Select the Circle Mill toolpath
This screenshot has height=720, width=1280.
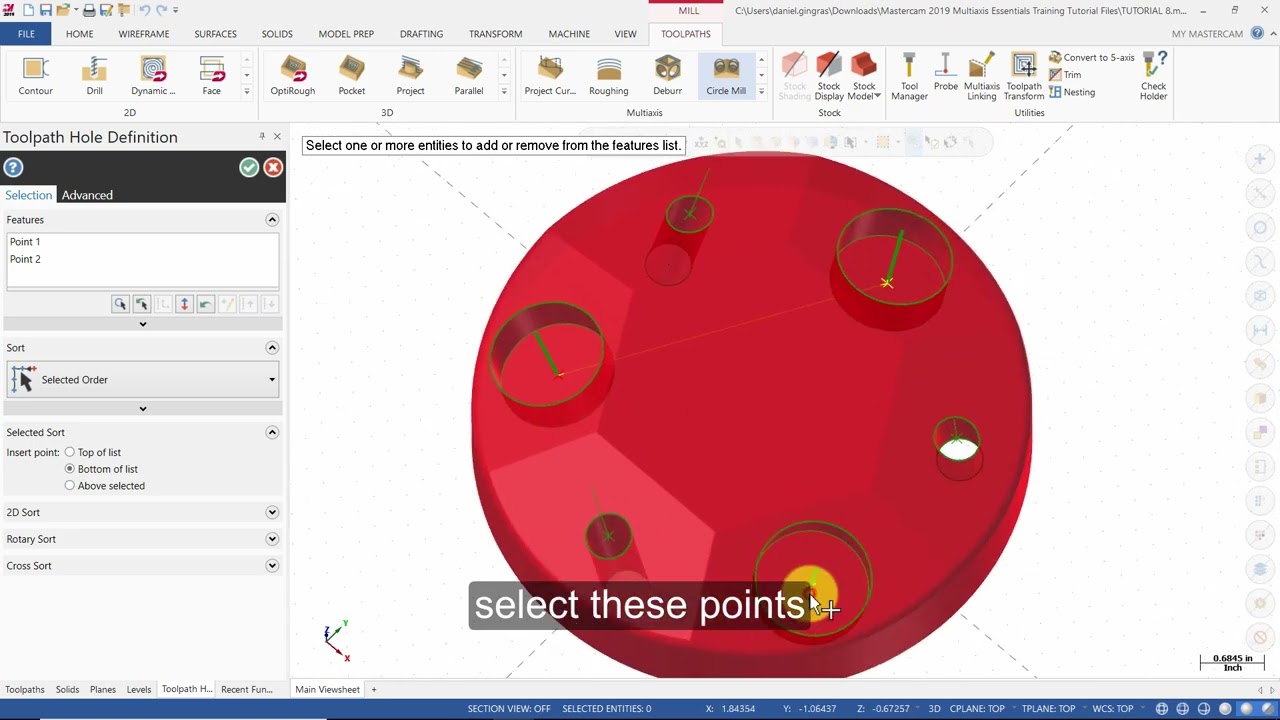pos(726,76)
